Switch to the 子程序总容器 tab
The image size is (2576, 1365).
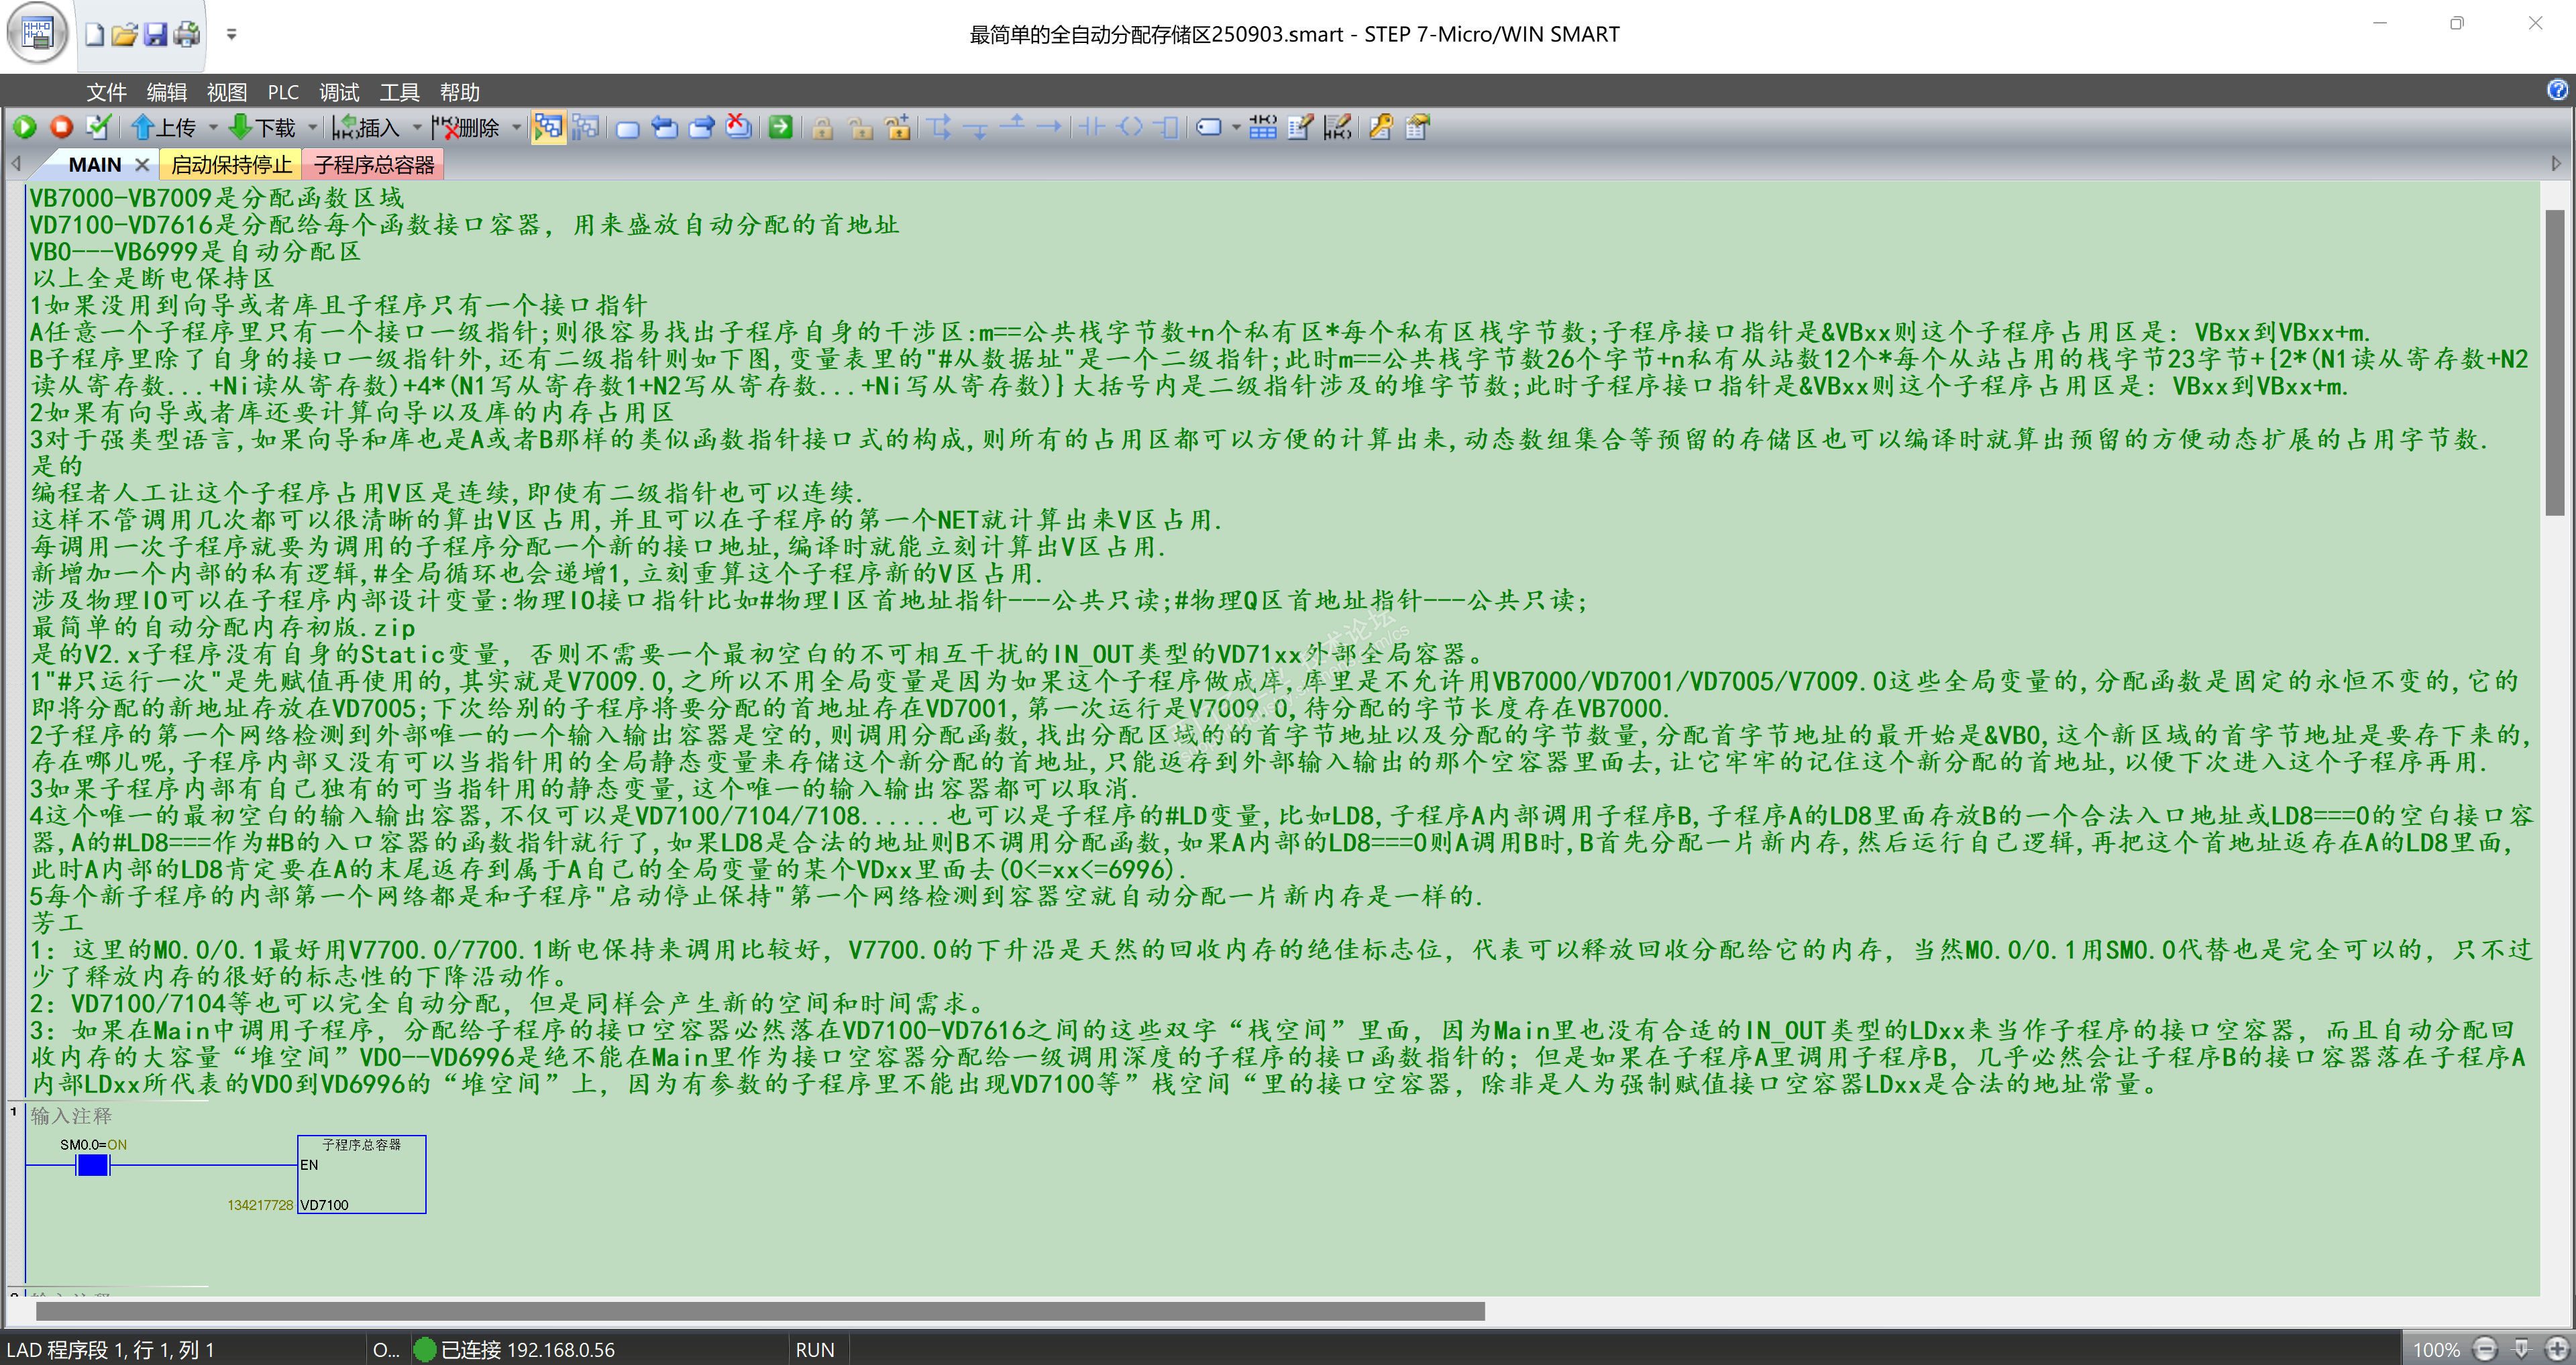[374, 165]
